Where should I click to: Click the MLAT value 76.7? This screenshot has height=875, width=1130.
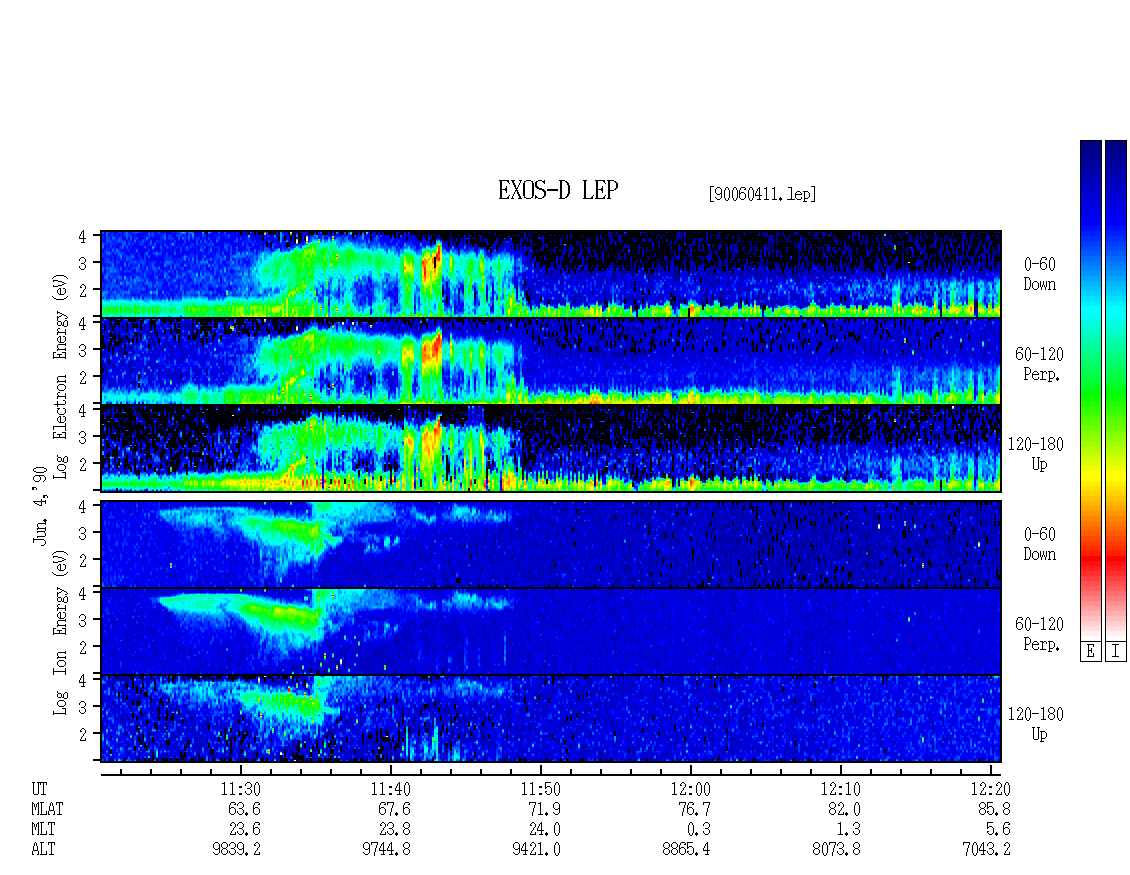(694, 809)
